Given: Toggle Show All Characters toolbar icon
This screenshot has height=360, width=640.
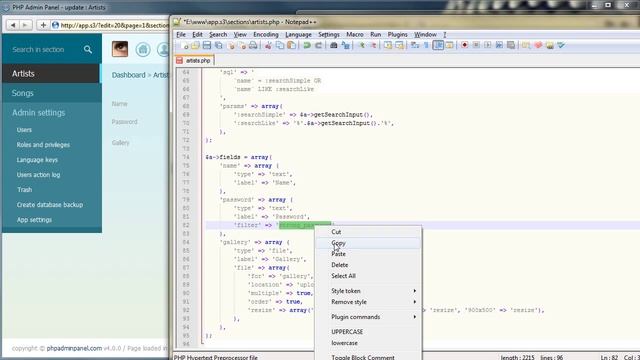Looking at the screenshot, I should pyautogui.click(x=426, y=45).
